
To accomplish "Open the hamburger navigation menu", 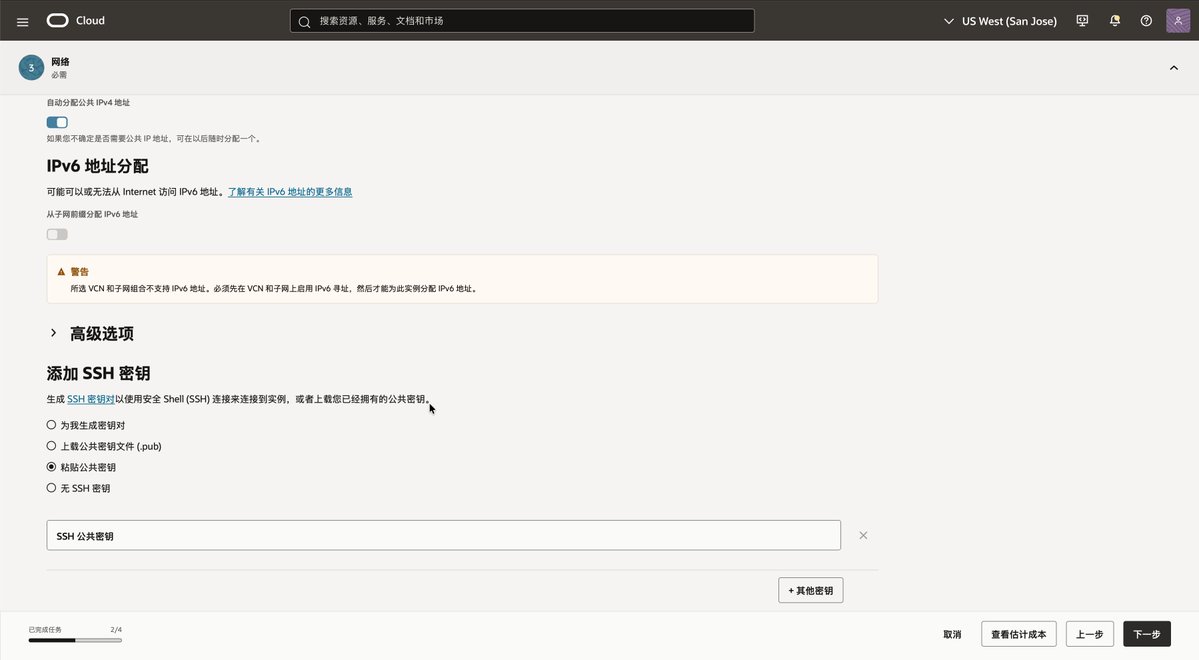I will [x=22, y=21].
